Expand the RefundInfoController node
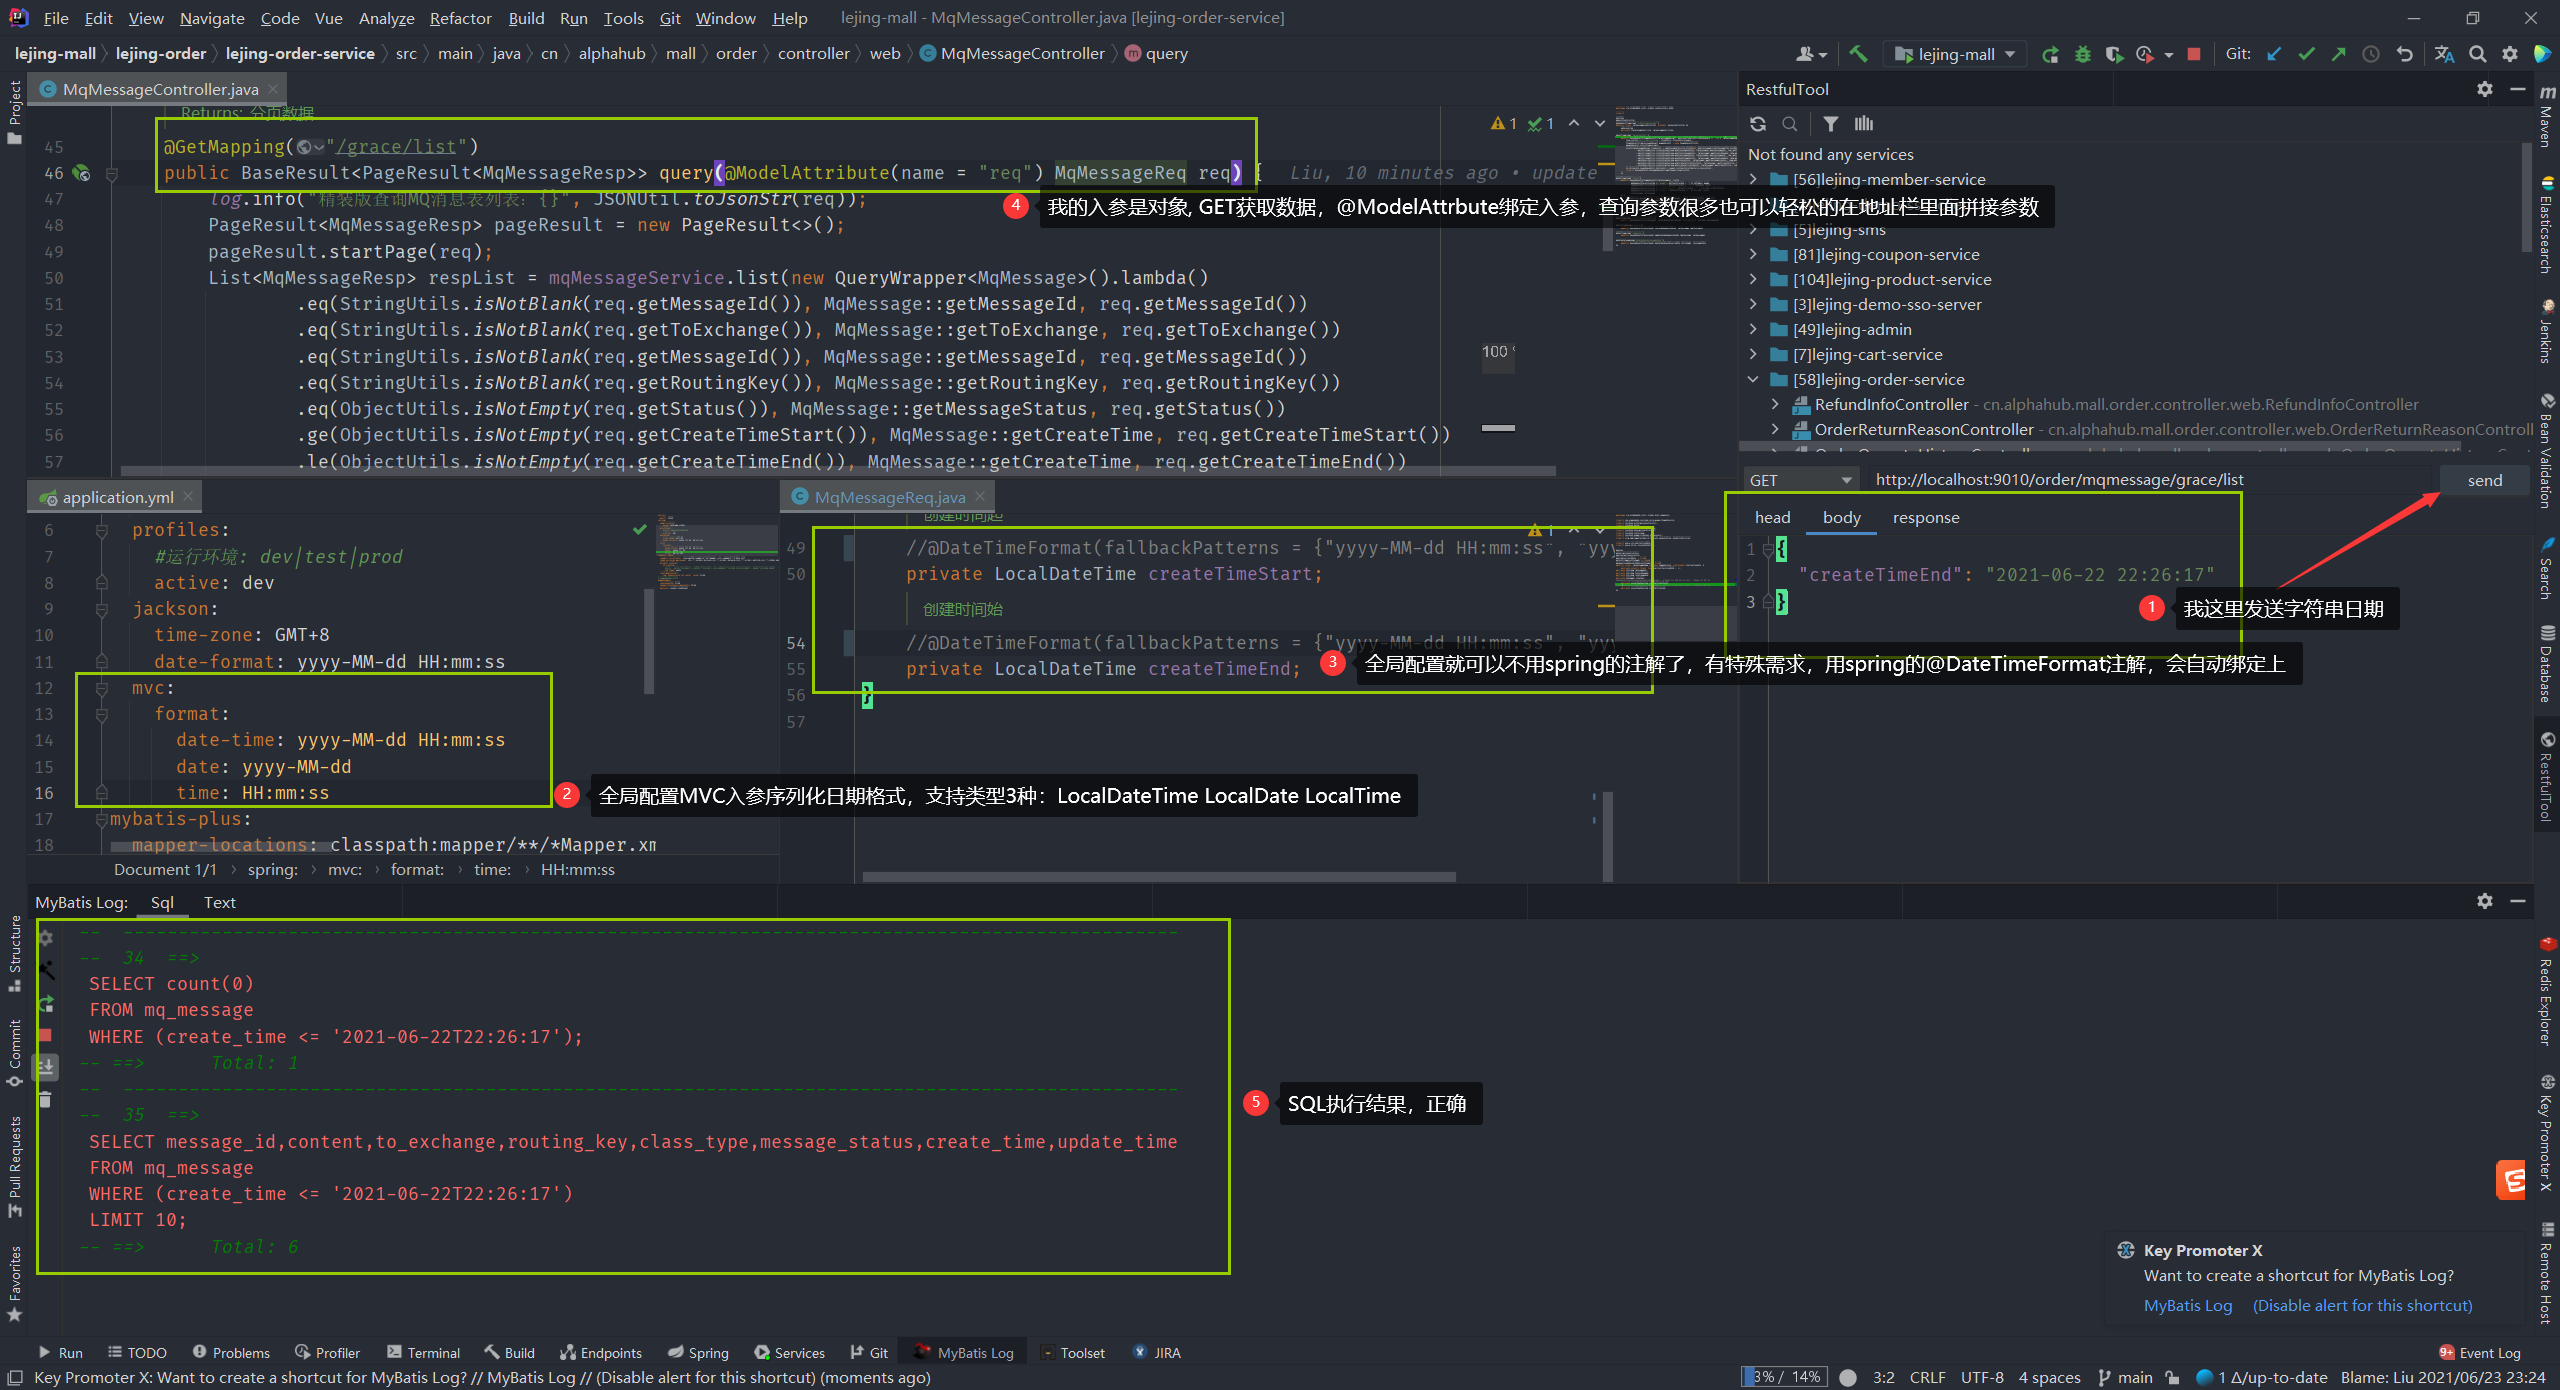This screenshot has height=1390, width=2560. click(x=1775, y=404)
